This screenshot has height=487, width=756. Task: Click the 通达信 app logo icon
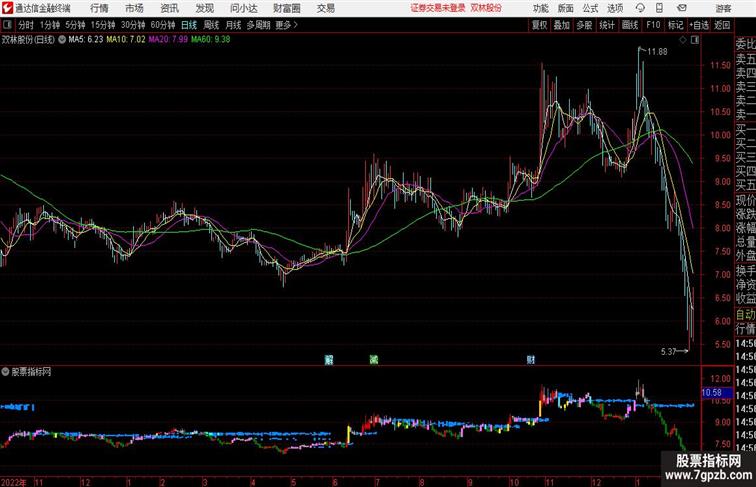point(7,8)
